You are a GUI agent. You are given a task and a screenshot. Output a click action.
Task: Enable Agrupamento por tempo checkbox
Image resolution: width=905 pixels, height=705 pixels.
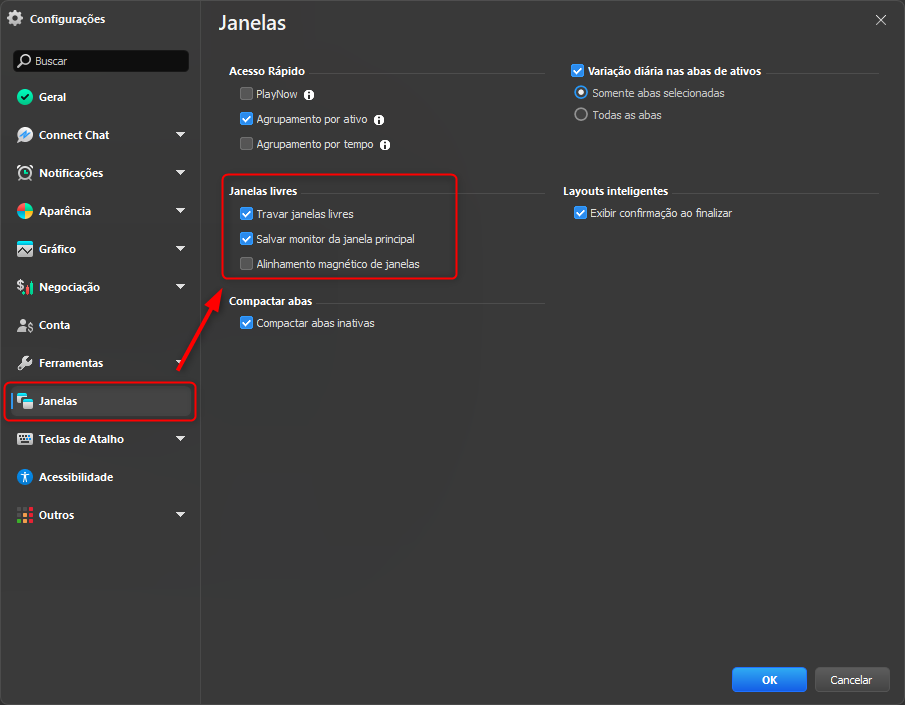[246, 144]
